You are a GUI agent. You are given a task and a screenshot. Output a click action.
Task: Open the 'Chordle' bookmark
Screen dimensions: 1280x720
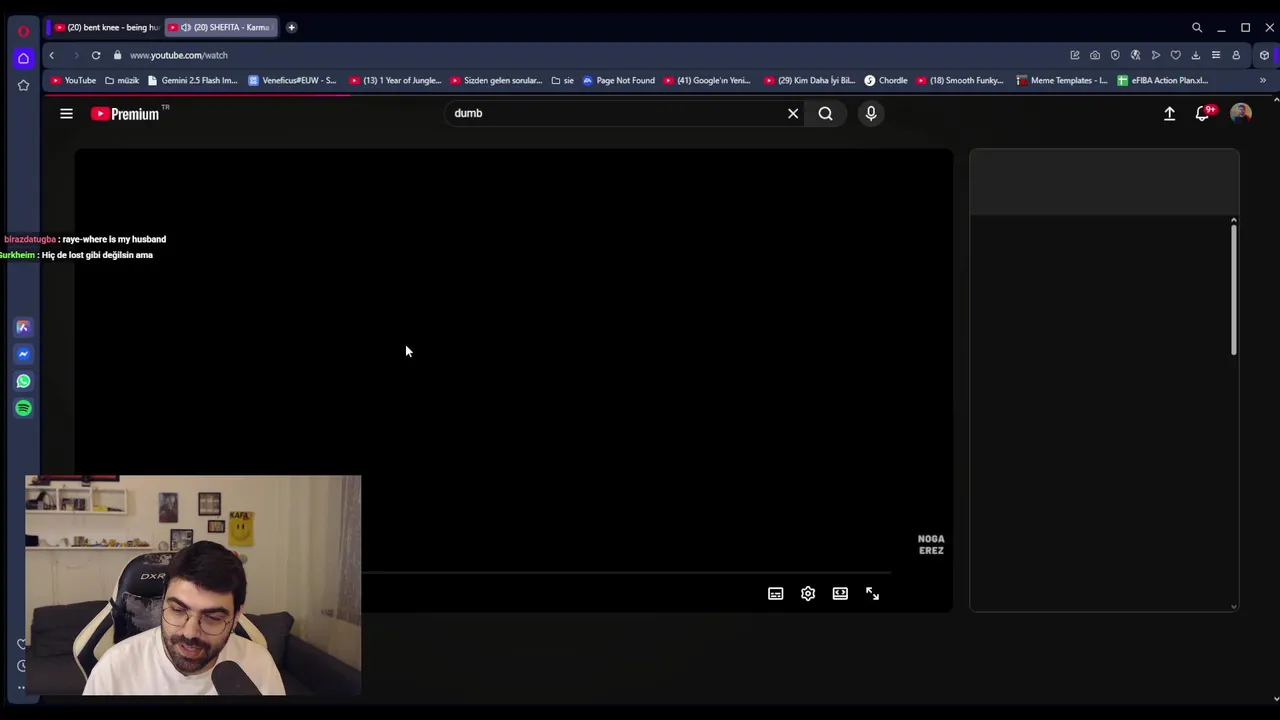click(x=886, y=81)
